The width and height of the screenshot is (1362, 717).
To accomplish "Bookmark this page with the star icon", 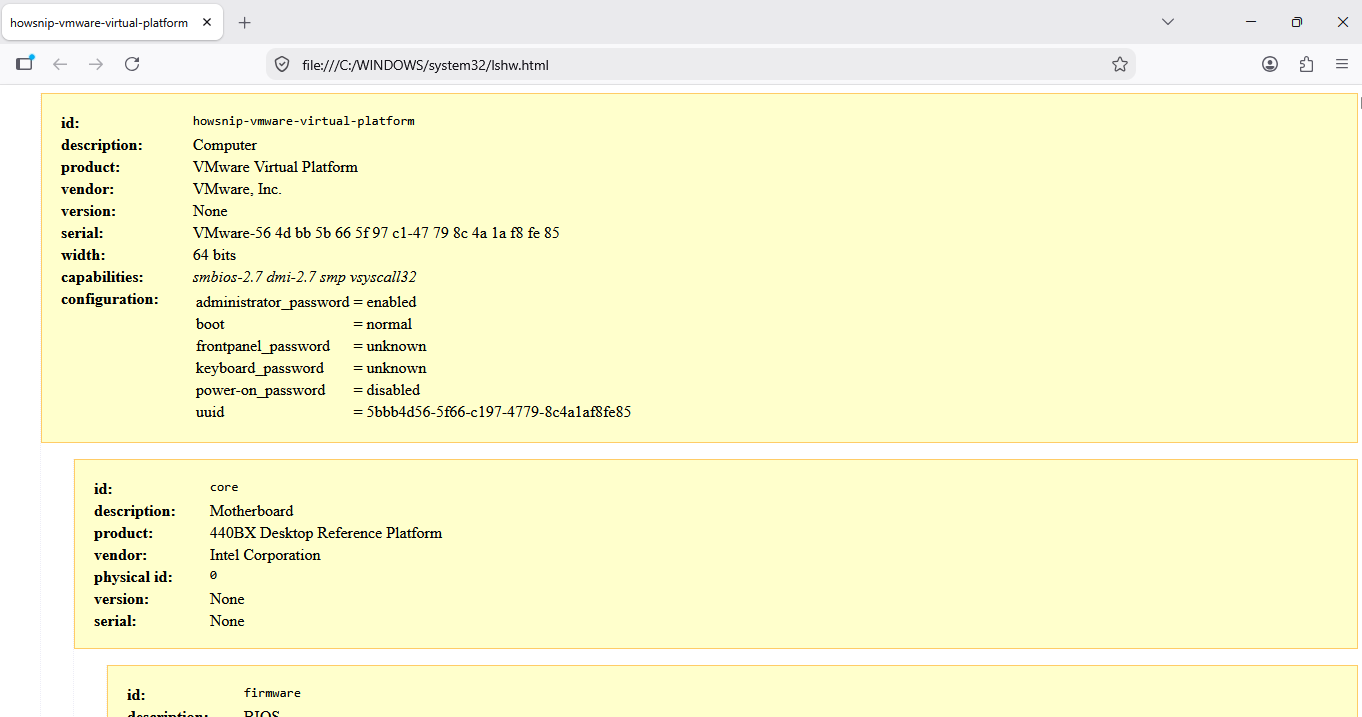I will tap(1120, 65).
